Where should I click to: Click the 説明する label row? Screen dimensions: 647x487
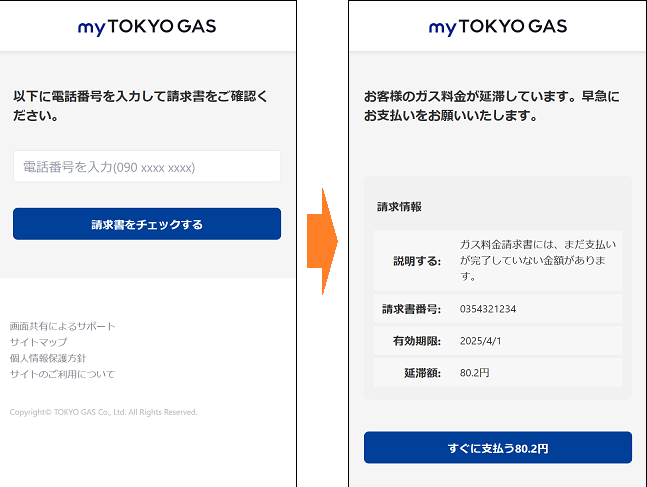click(x=498, y=261)
